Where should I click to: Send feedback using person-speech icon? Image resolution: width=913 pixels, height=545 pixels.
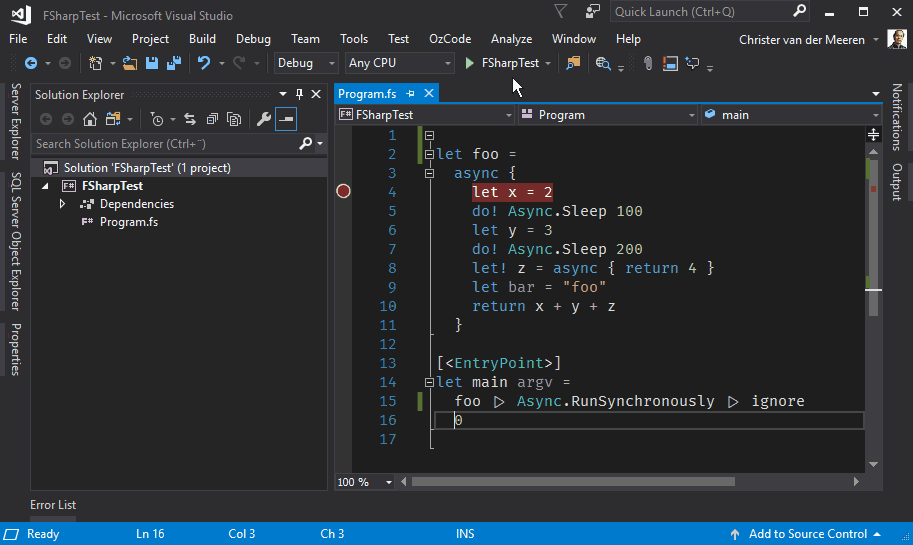(593, 11)
